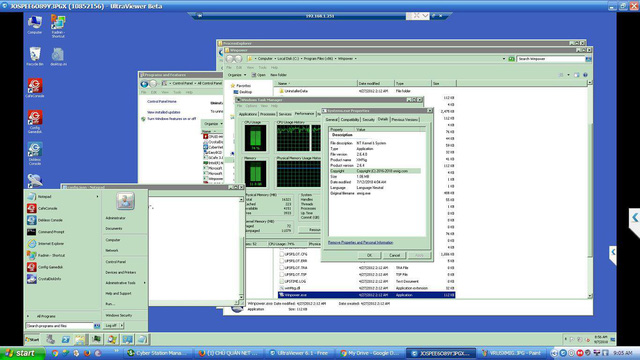Switch to Security tab in Properties
The image size is (640, 360).
click(368, 120)
